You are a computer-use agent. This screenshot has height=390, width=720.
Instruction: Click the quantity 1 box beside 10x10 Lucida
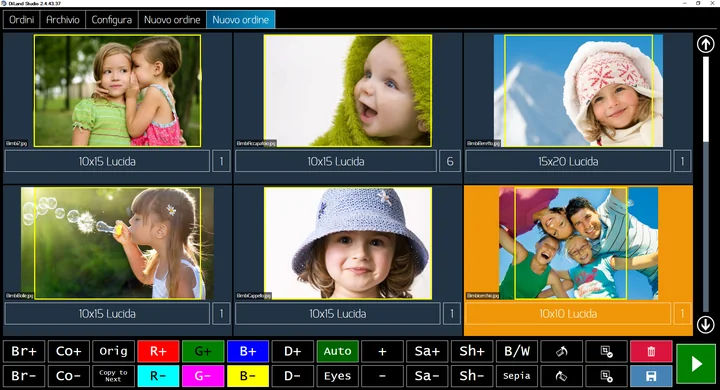(682, 314)
